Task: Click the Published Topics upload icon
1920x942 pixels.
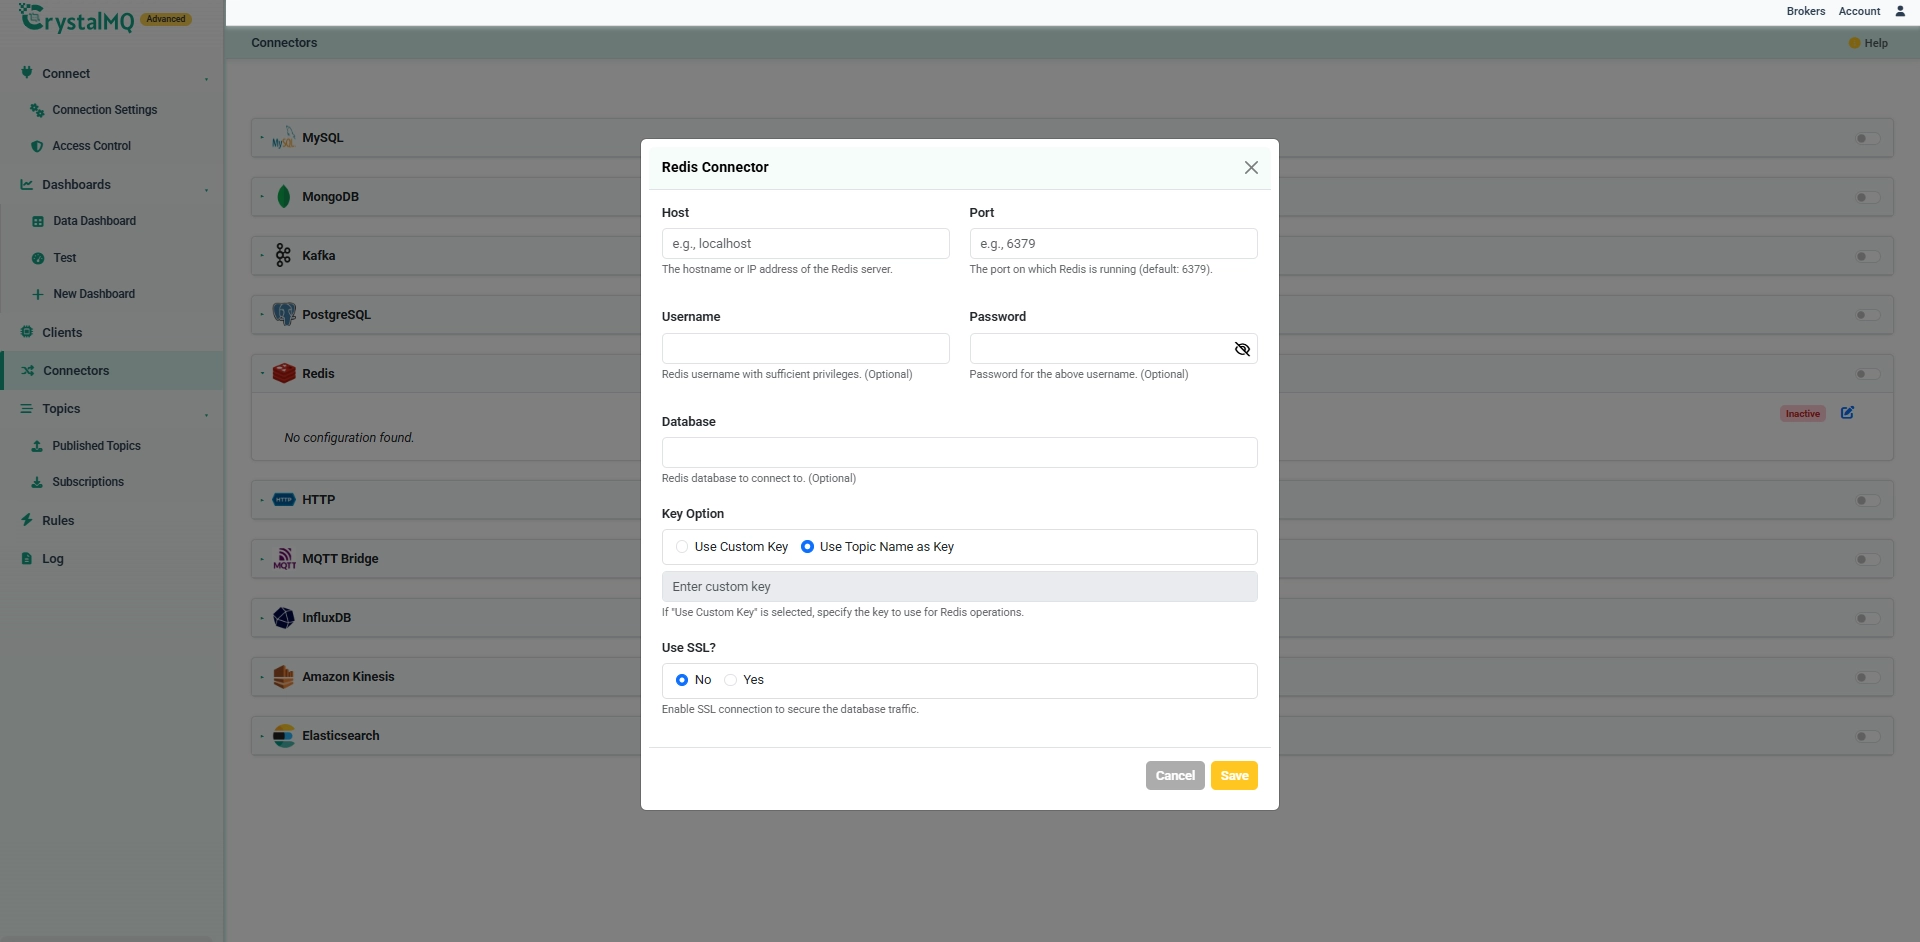Action: 37,446
